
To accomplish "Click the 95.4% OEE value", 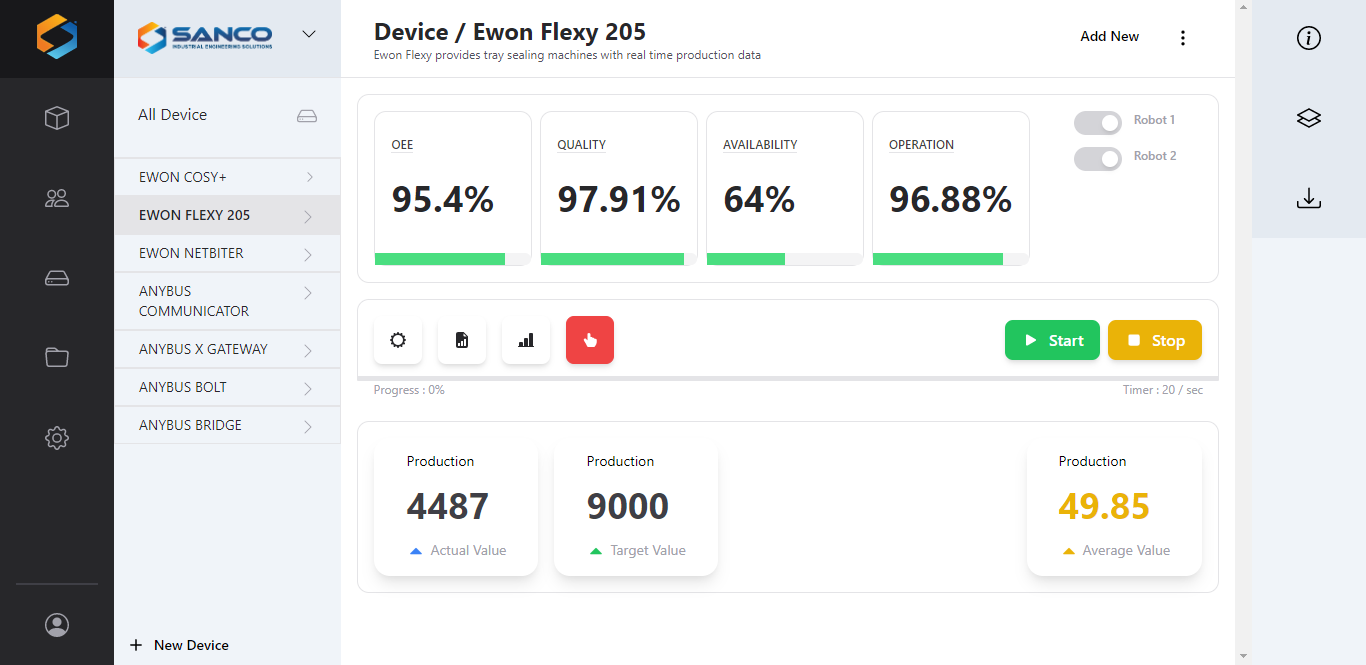I will click(x=443, y=200).
